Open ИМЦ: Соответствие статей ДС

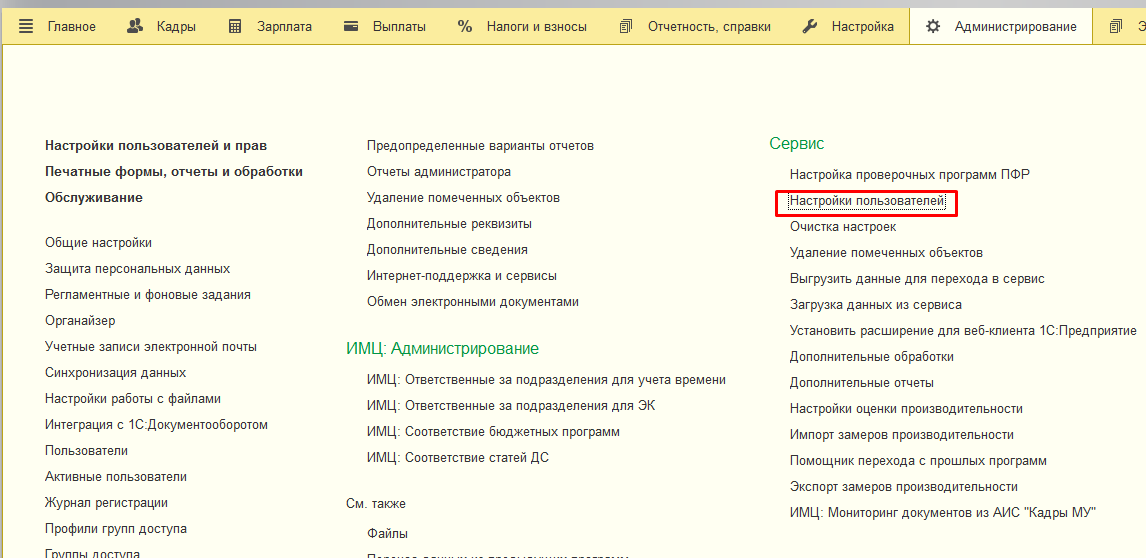[458, 458]
